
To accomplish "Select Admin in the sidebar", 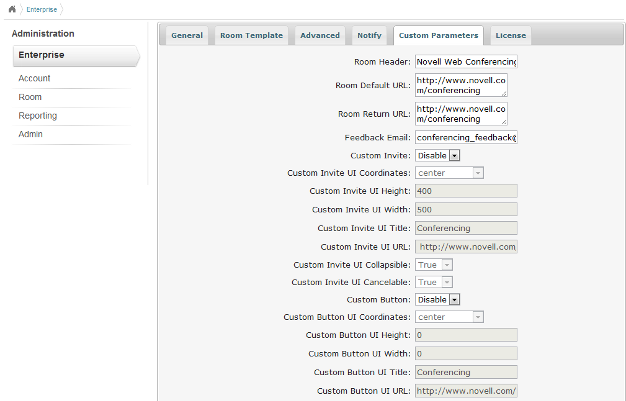I will coord(31,134).
